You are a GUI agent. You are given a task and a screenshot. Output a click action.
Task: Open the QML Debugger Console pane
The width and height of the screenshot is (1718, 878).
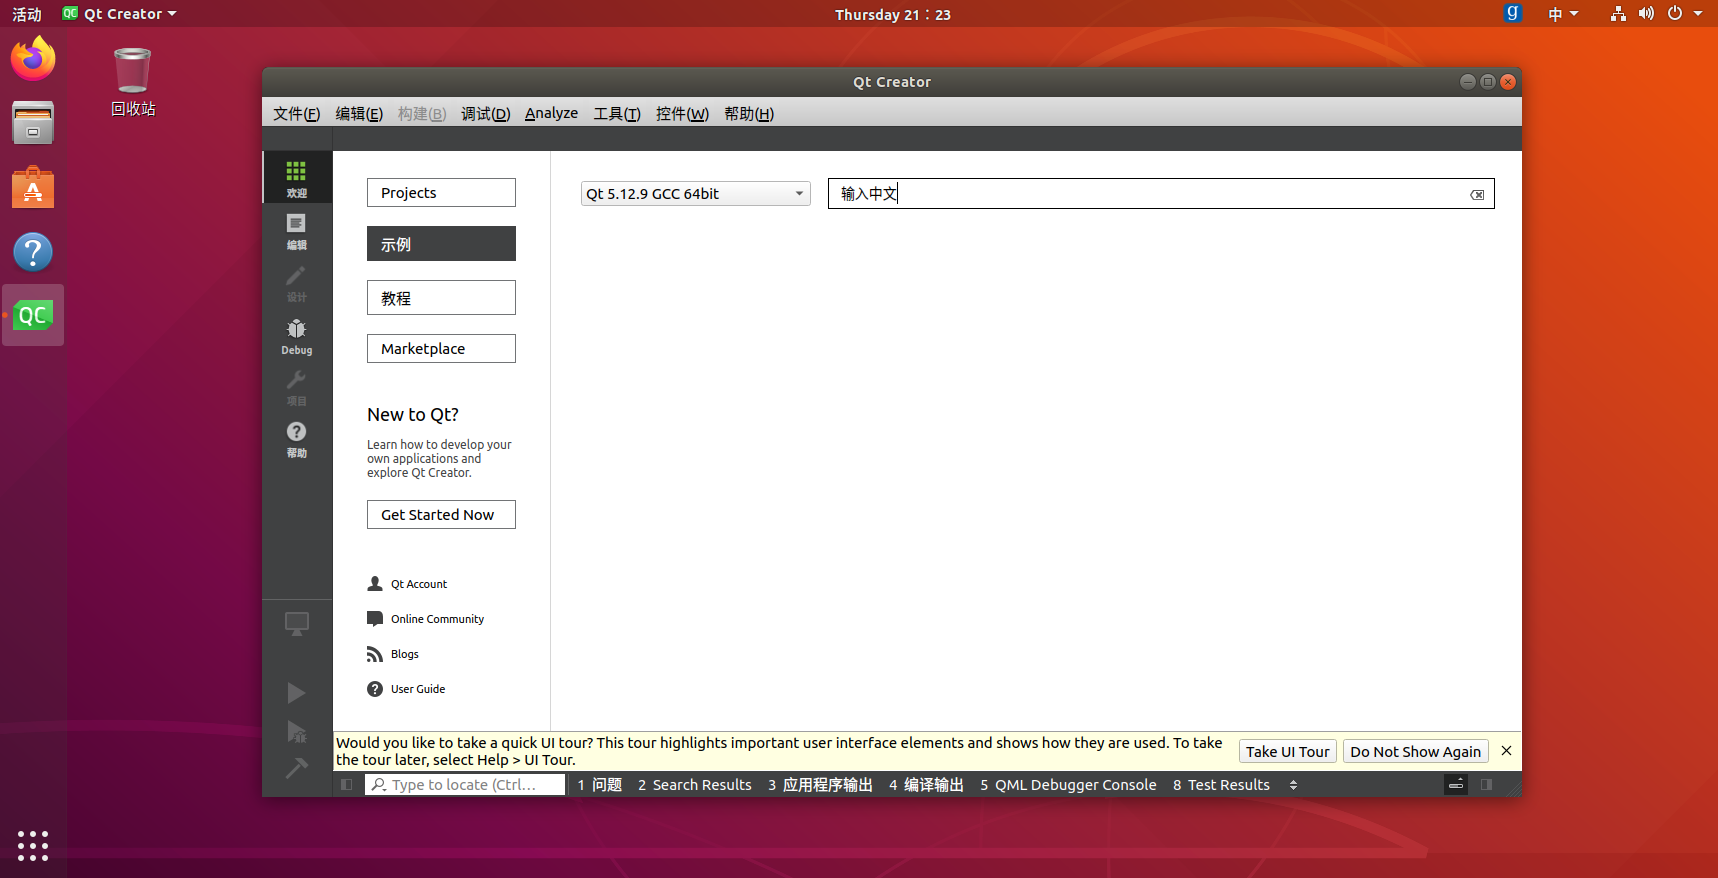[x=1068, y=785]
